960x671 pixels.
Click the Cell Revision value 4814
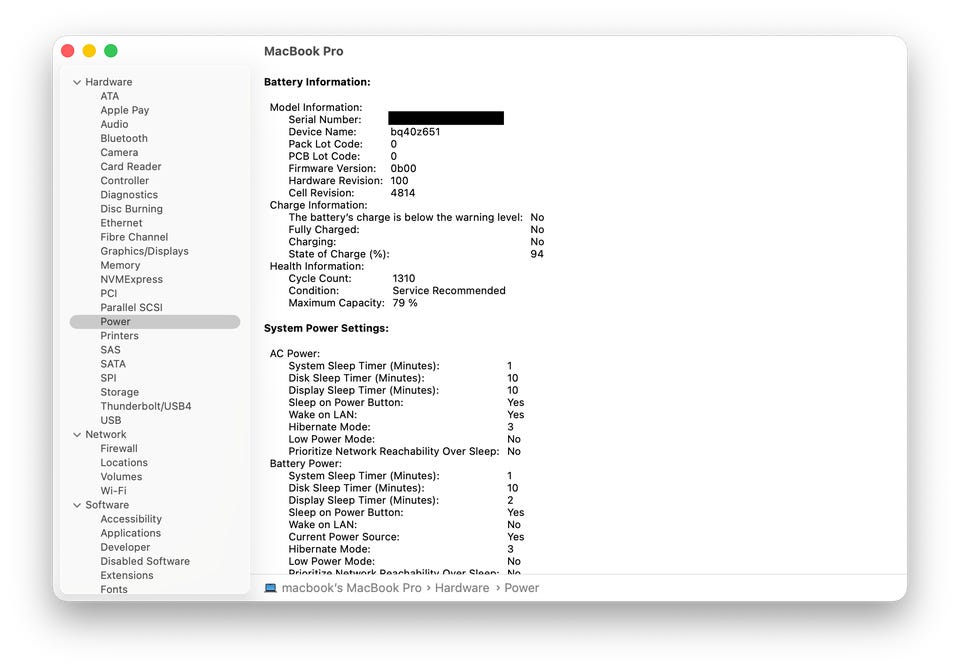coord(403,193)
